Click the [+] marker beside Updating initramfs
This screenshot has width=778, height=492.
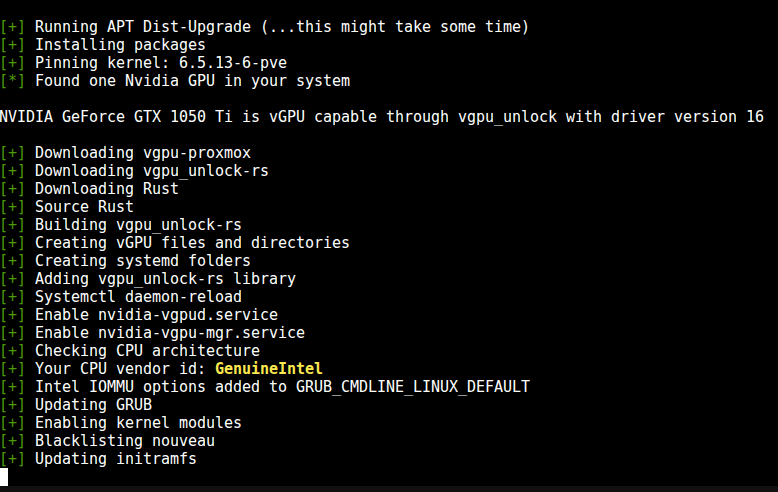coord(12,458)
